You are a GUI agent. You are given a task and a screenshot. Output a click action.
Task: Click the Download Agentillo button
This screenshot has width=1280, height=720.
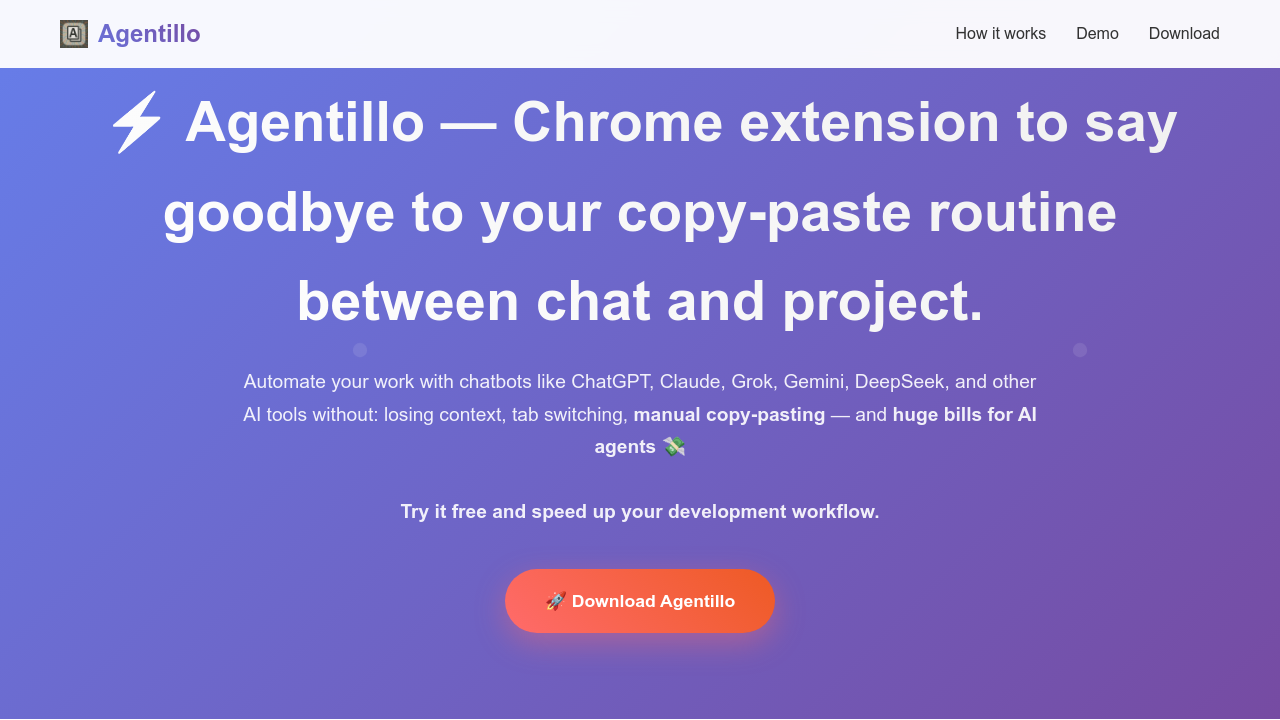[640, 600]
